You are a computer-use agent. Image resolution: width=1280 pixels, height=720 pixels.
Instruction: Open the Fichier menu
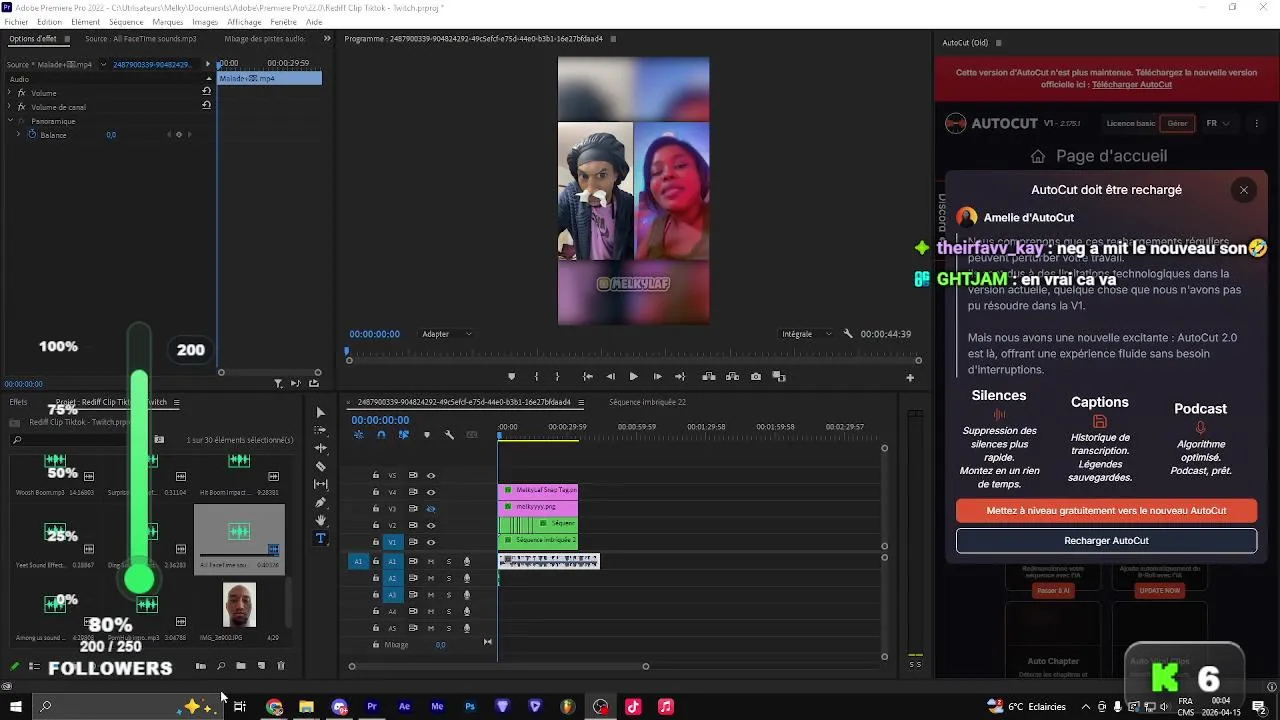pyautogui.click(x=16, y=22)
